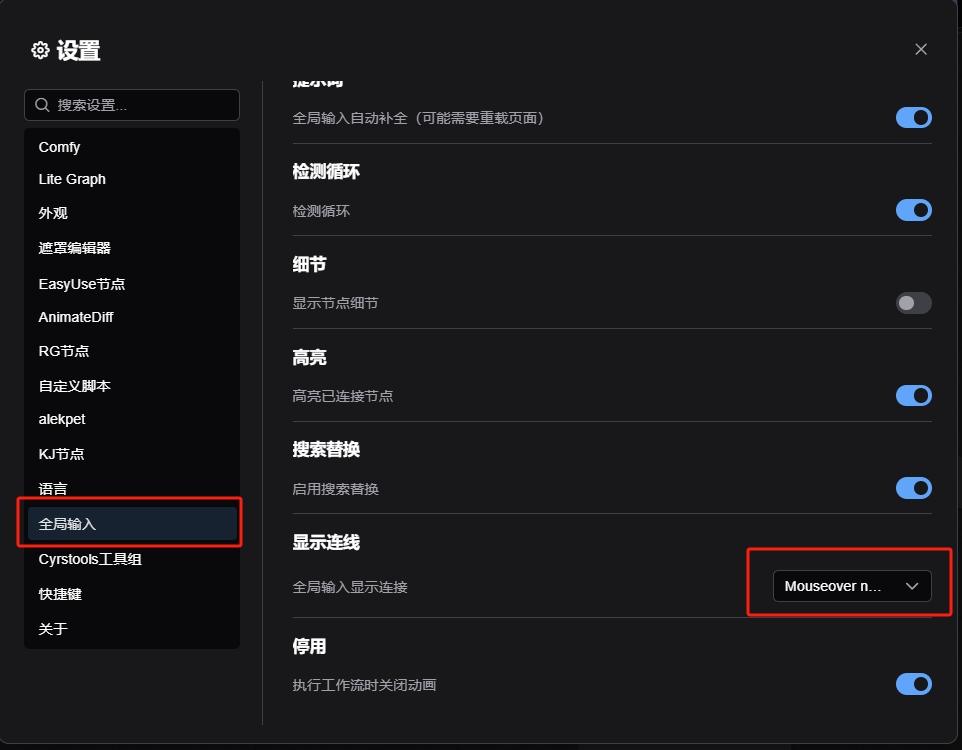Click the settings gear icon

click(38, 49)
